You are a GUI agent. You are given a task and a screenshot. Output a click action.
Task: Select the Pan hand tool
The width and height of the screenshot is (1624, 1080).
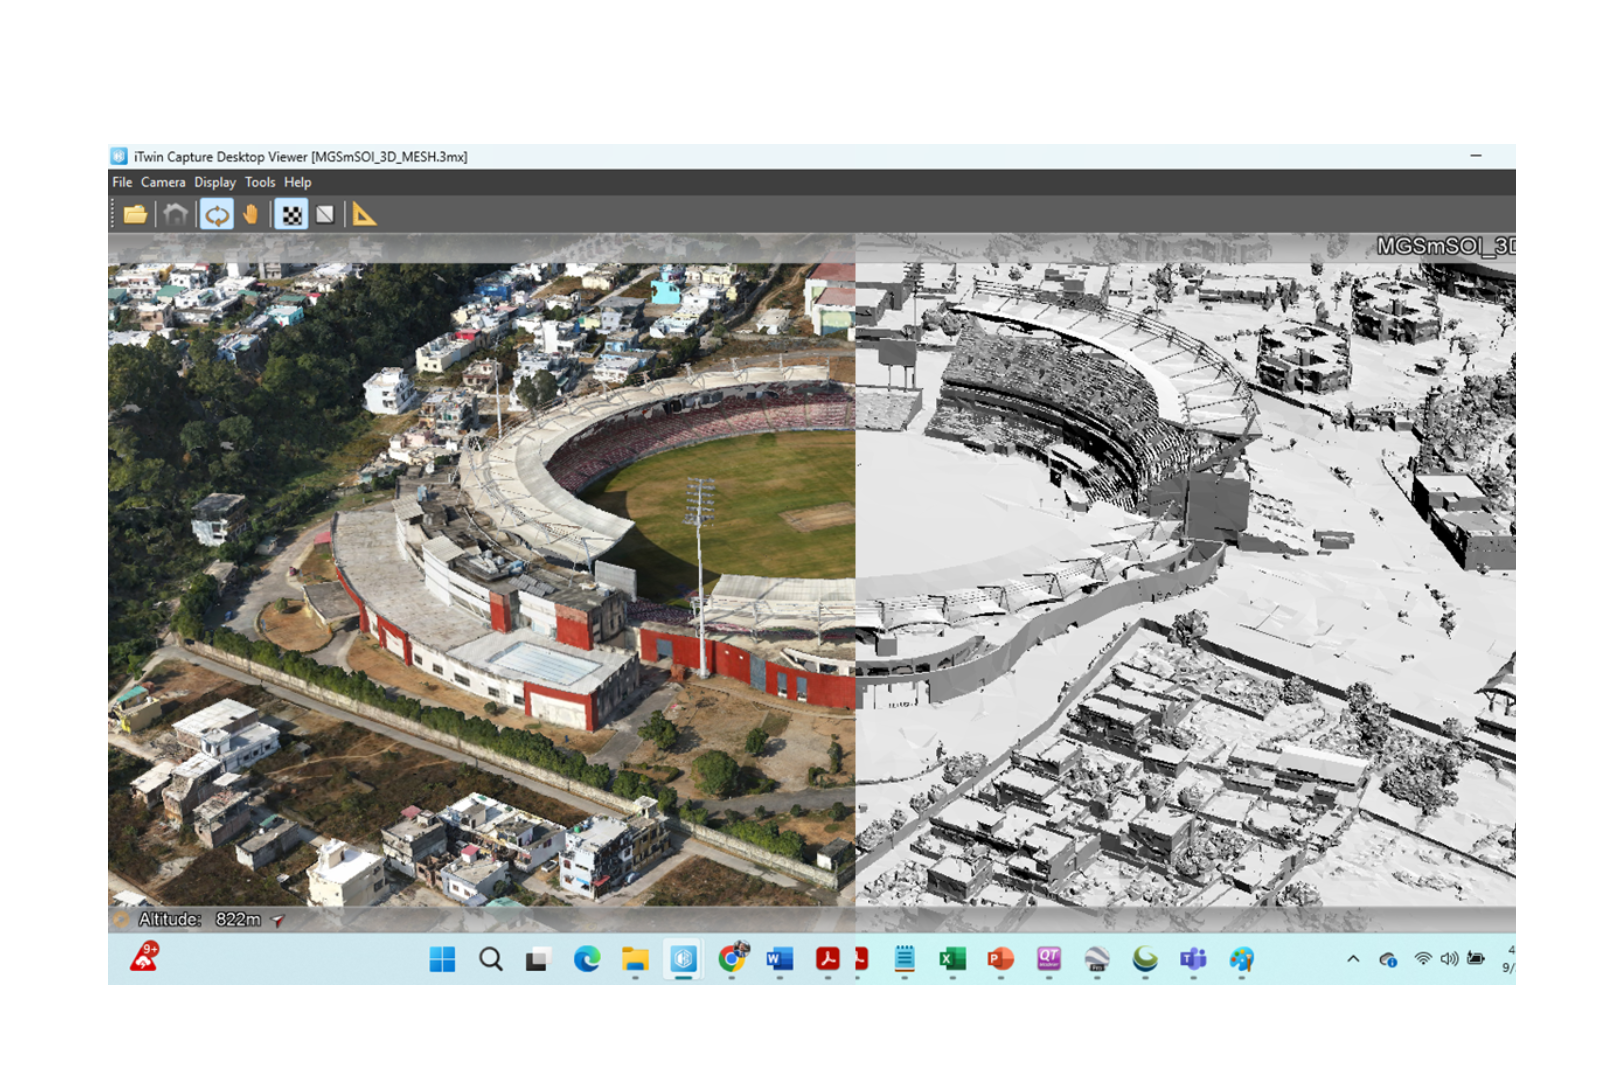coord(251,214)
